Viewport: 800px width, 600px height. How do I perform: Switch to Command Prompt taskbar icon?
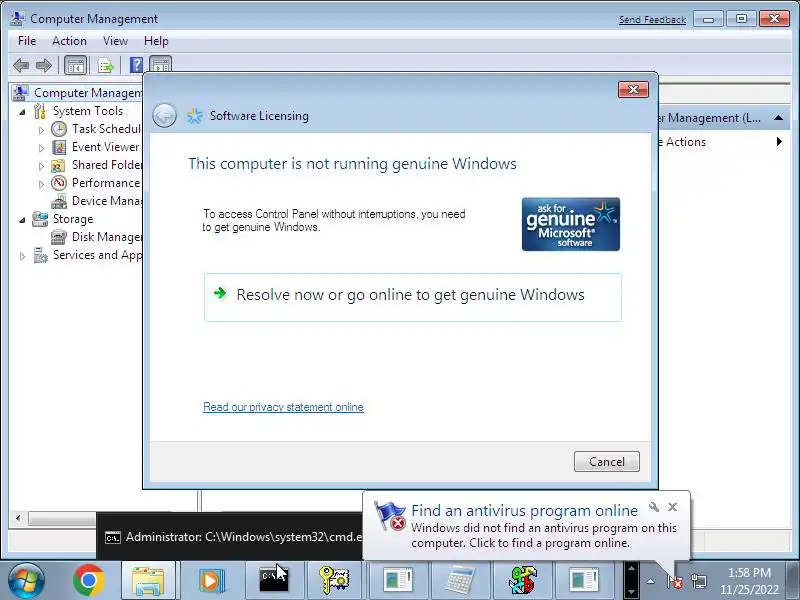click(274, 581)
